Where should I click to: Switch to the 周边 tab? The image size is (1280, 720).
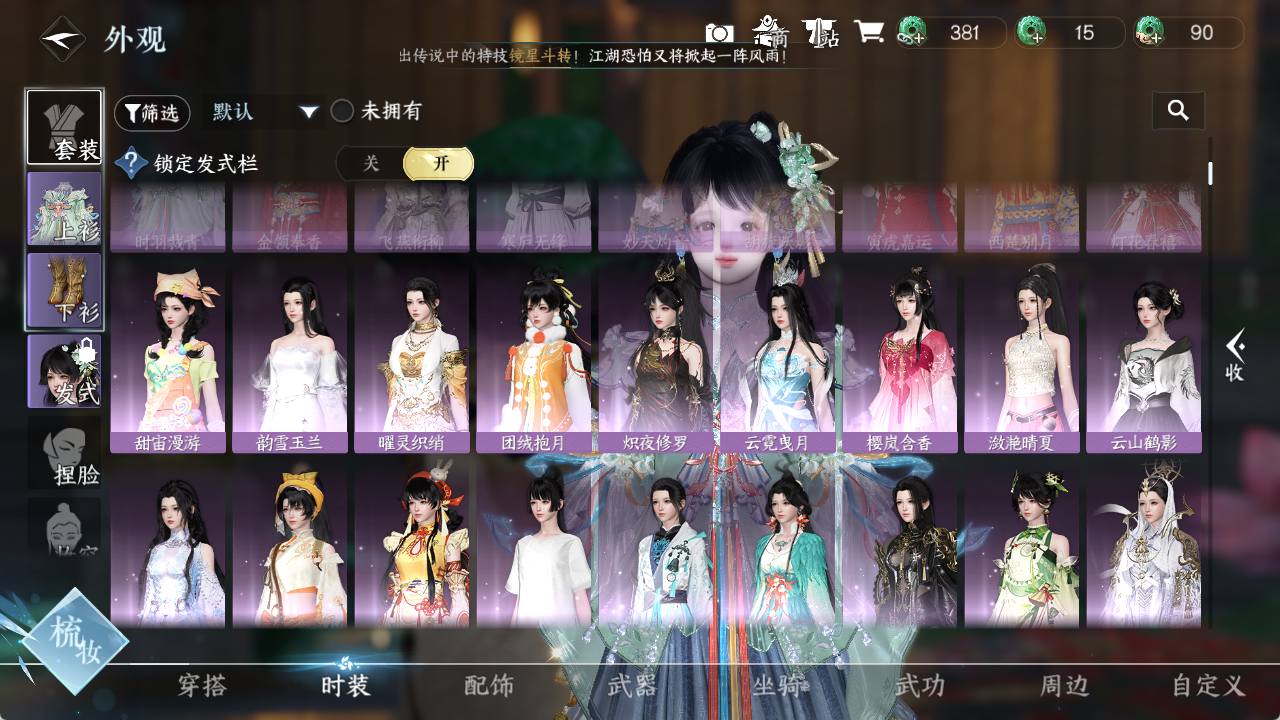(1064, 685)
